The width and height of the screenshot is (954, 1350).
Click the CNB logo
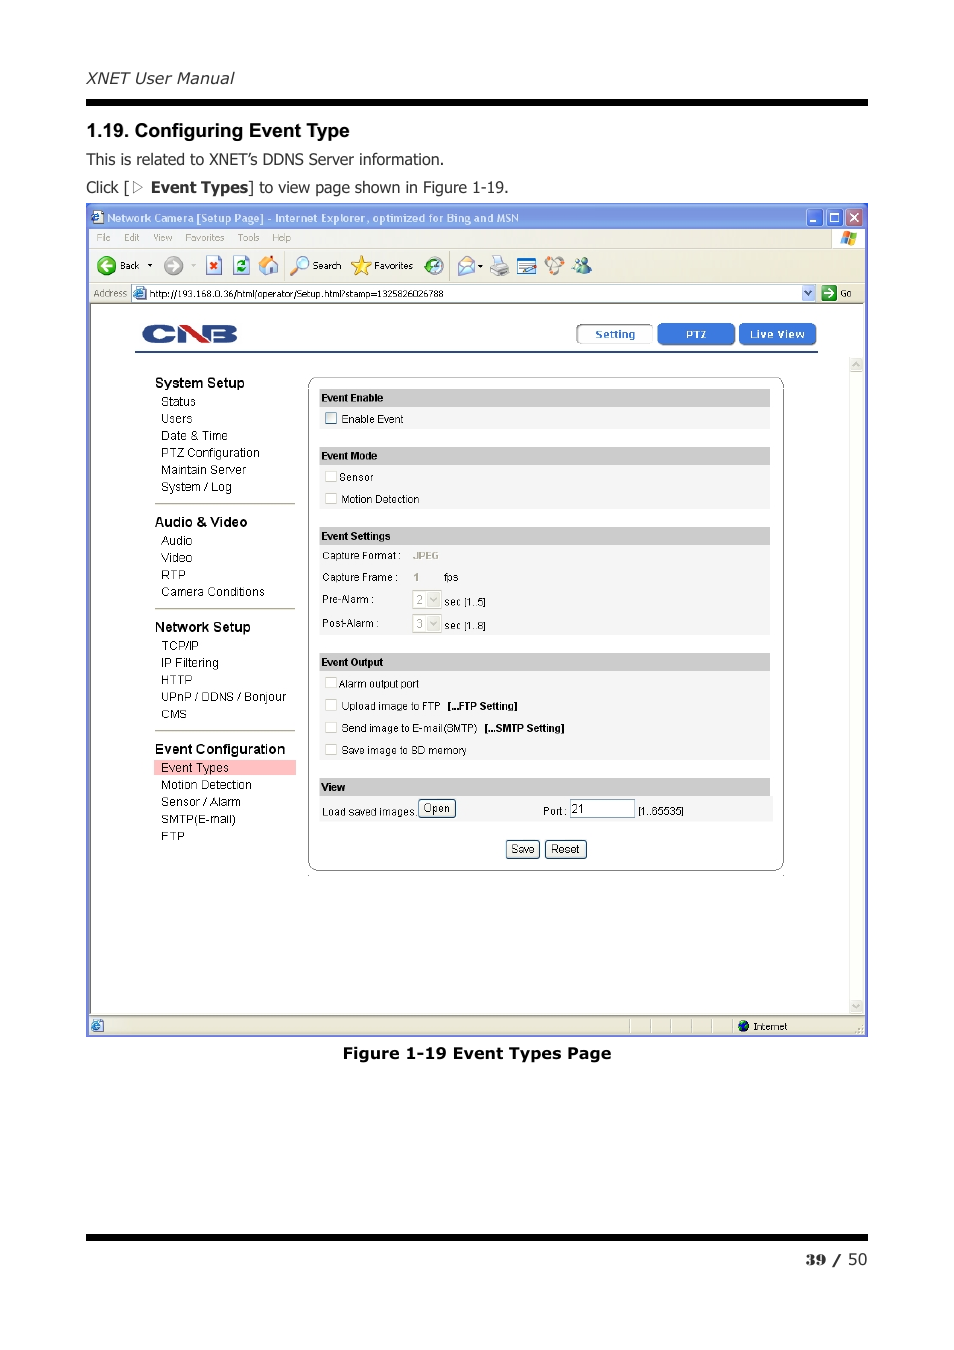(x=189, y=334)
